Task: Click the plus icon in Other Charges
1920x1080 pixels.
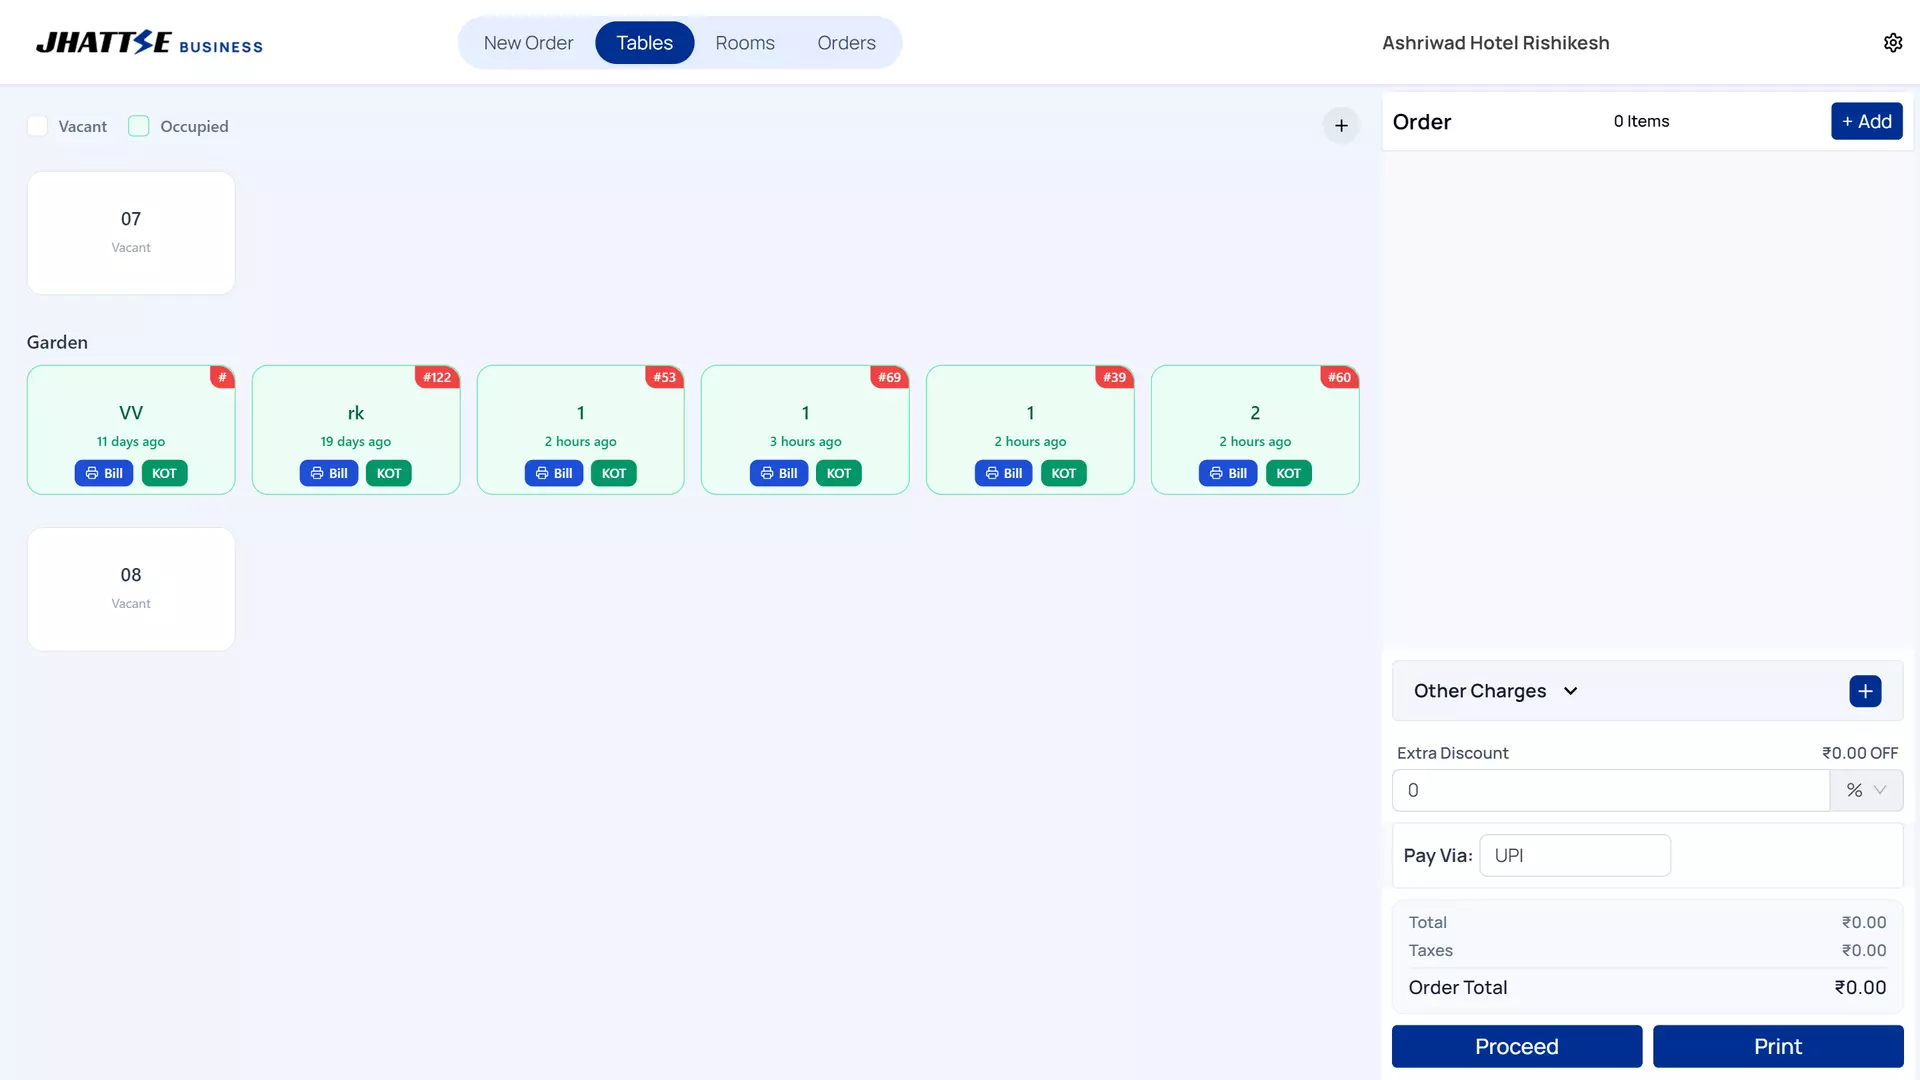Action: coord(1865,691)
